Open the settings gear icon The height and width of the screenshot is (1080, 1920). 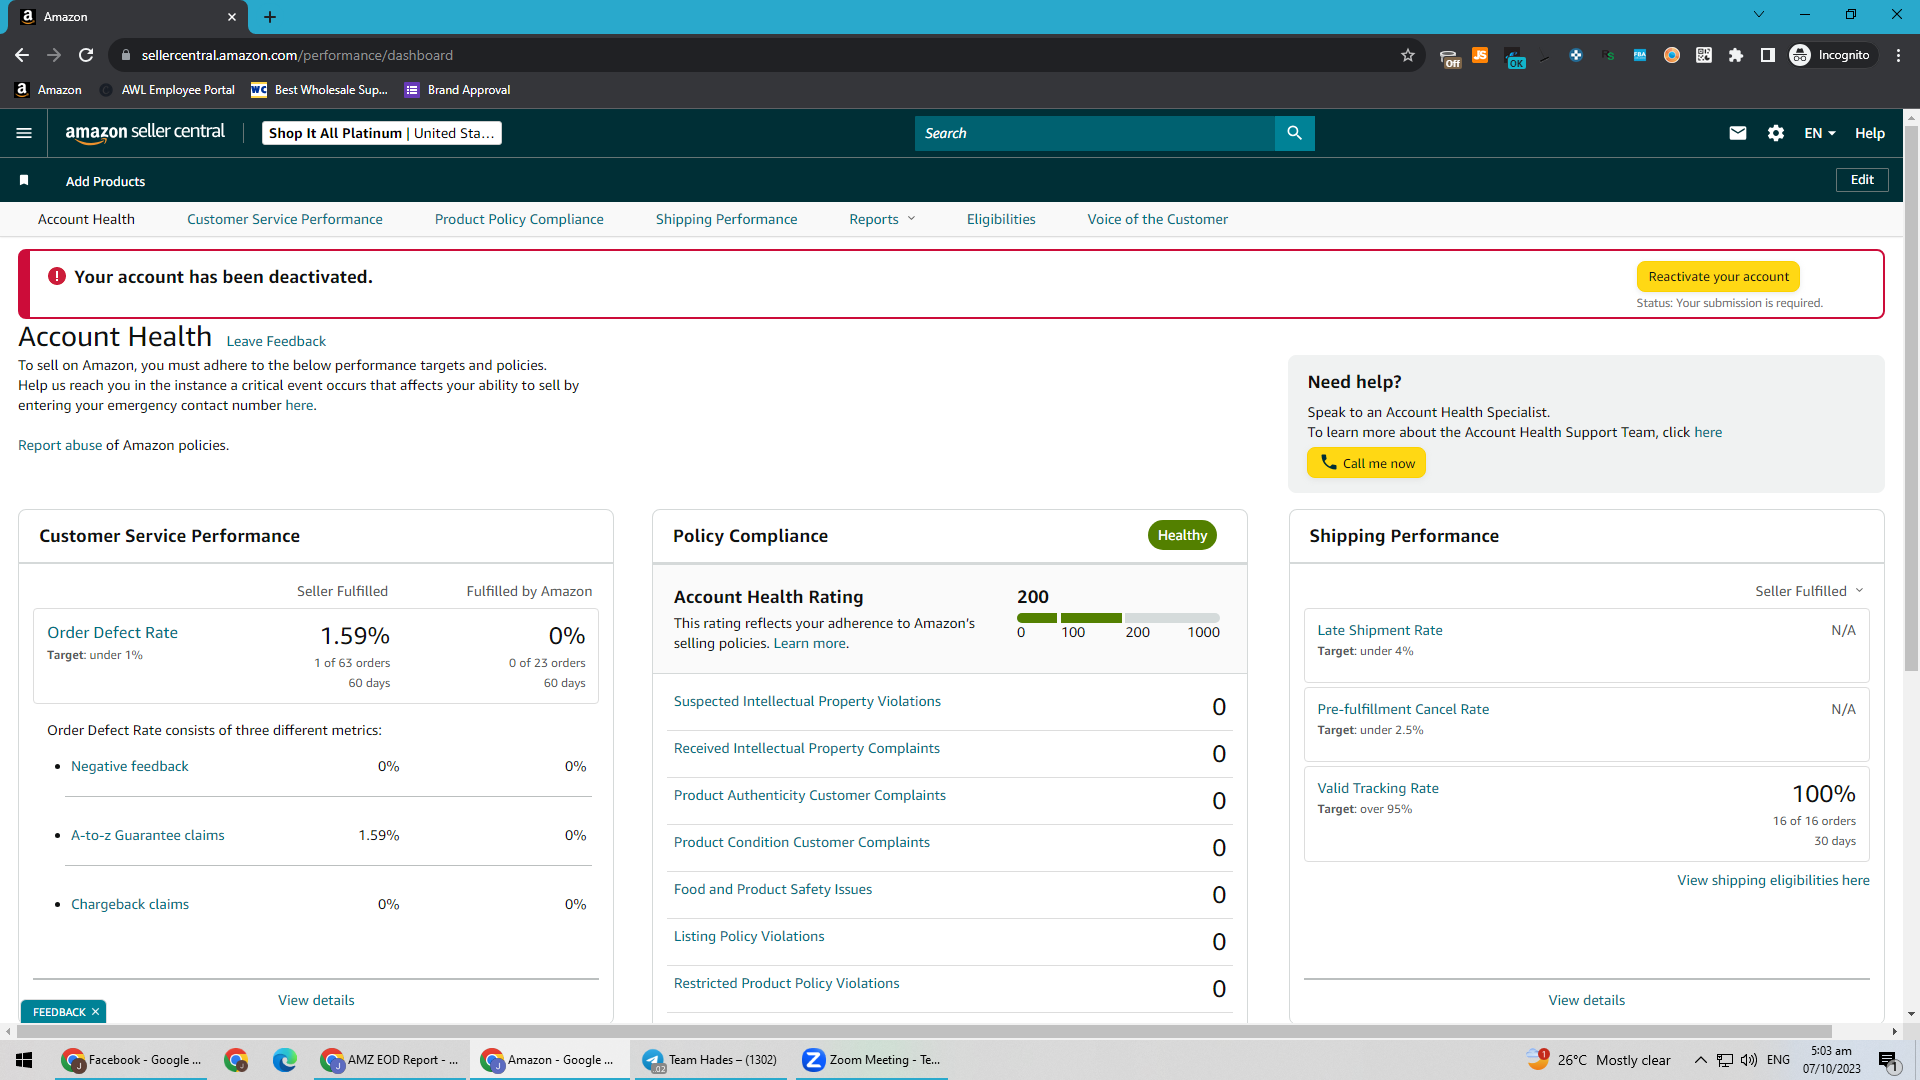pos(1776,133)
